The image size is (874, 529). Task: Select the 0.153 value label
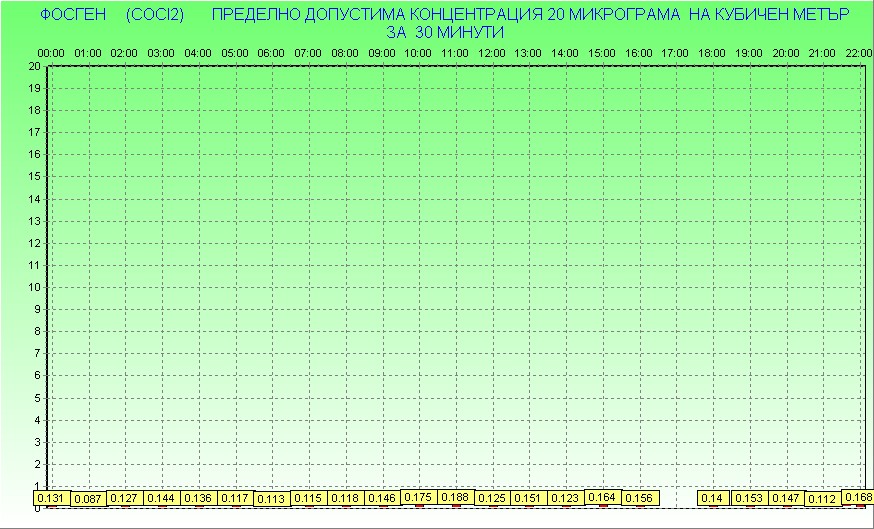tap(749, 498)
